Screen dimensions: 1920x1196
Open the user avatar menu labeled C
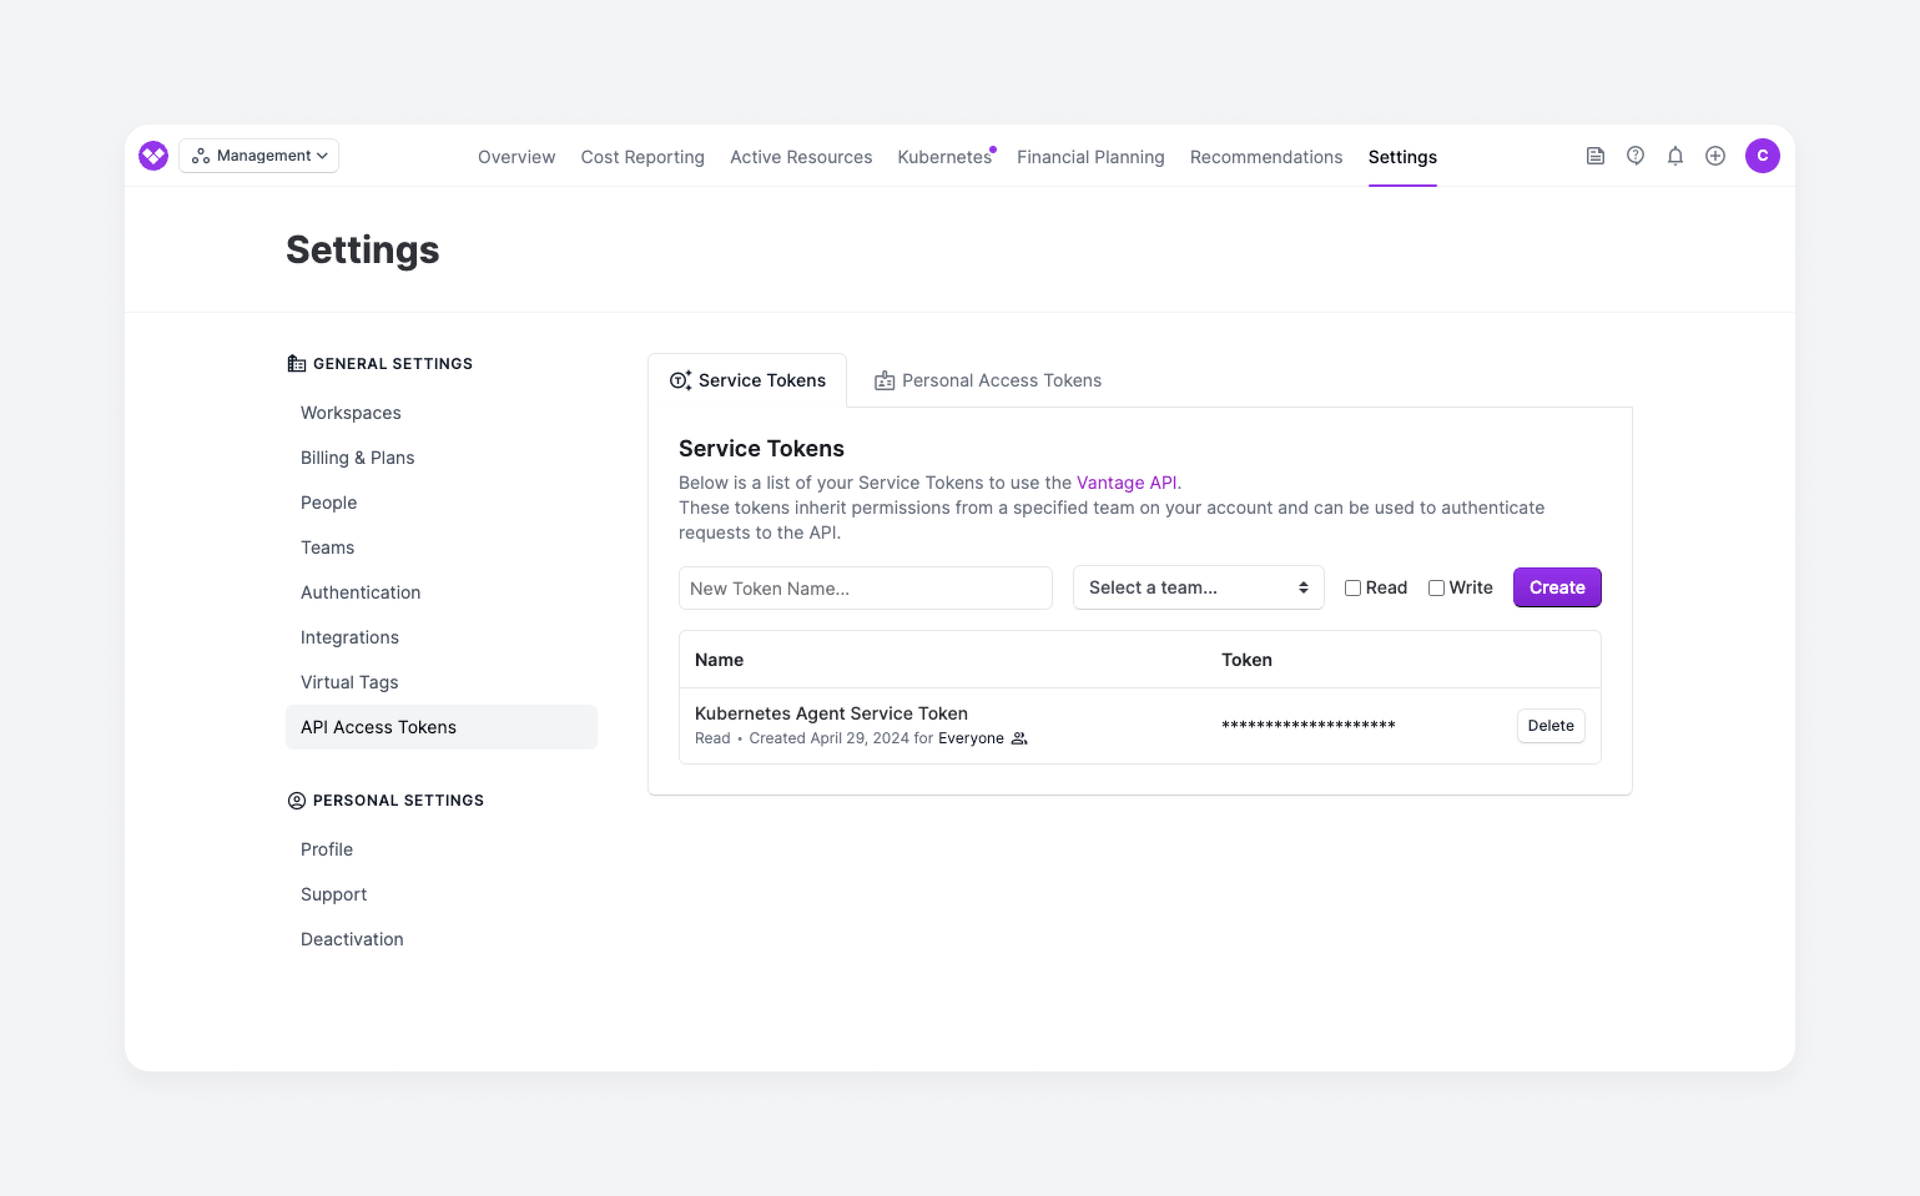[1762, 156]
